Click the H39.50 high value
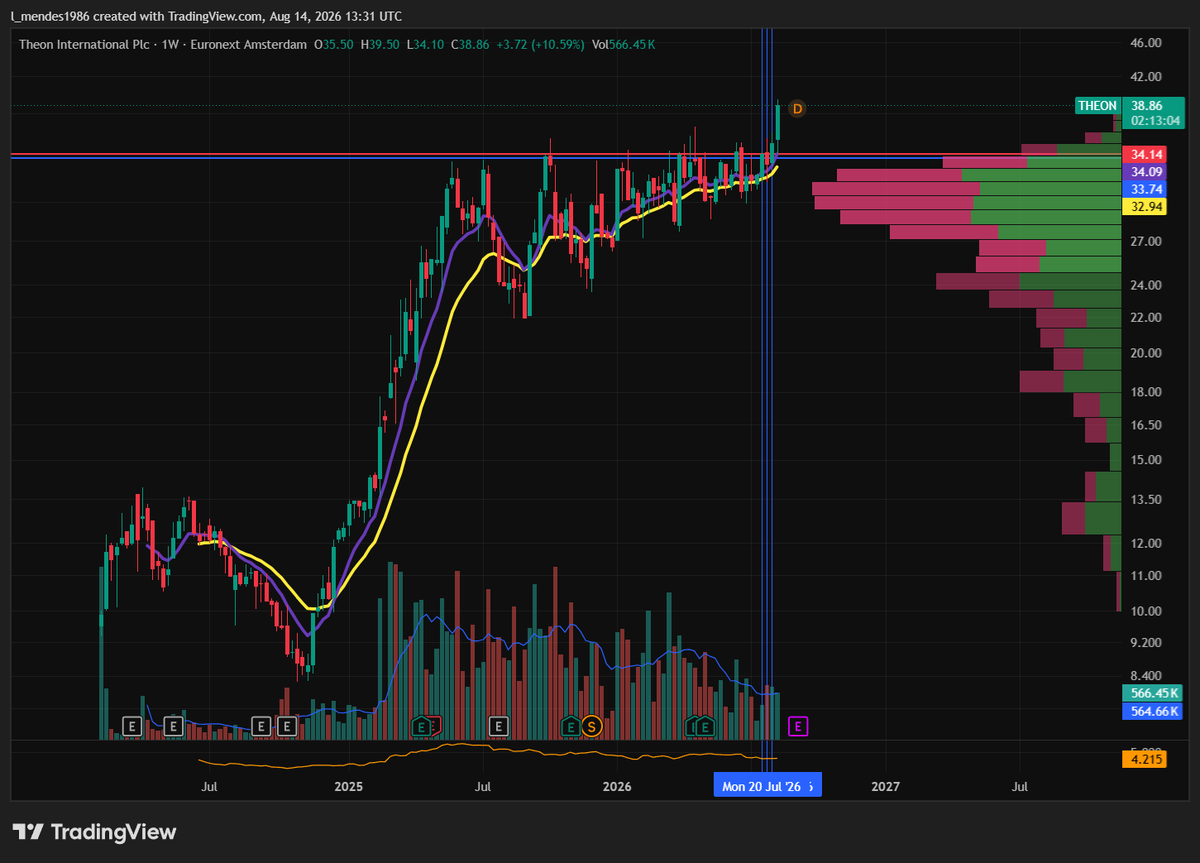 [x=380, y=45]
